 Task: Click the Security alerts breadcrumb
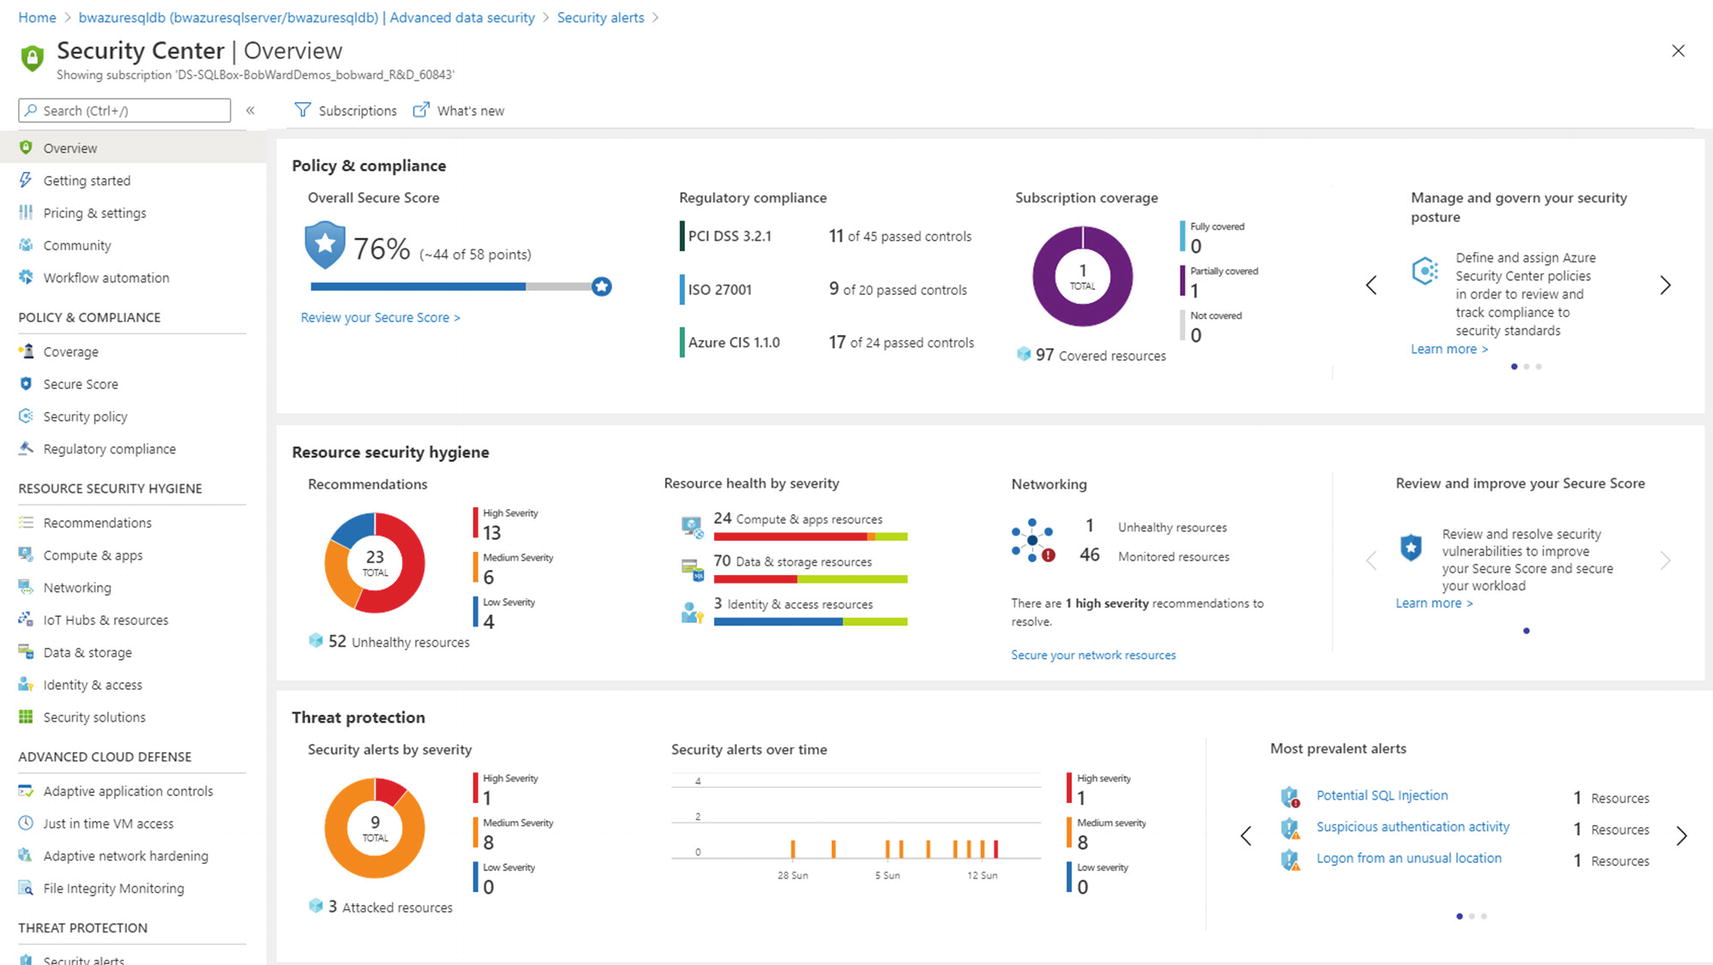coord(600,18)
